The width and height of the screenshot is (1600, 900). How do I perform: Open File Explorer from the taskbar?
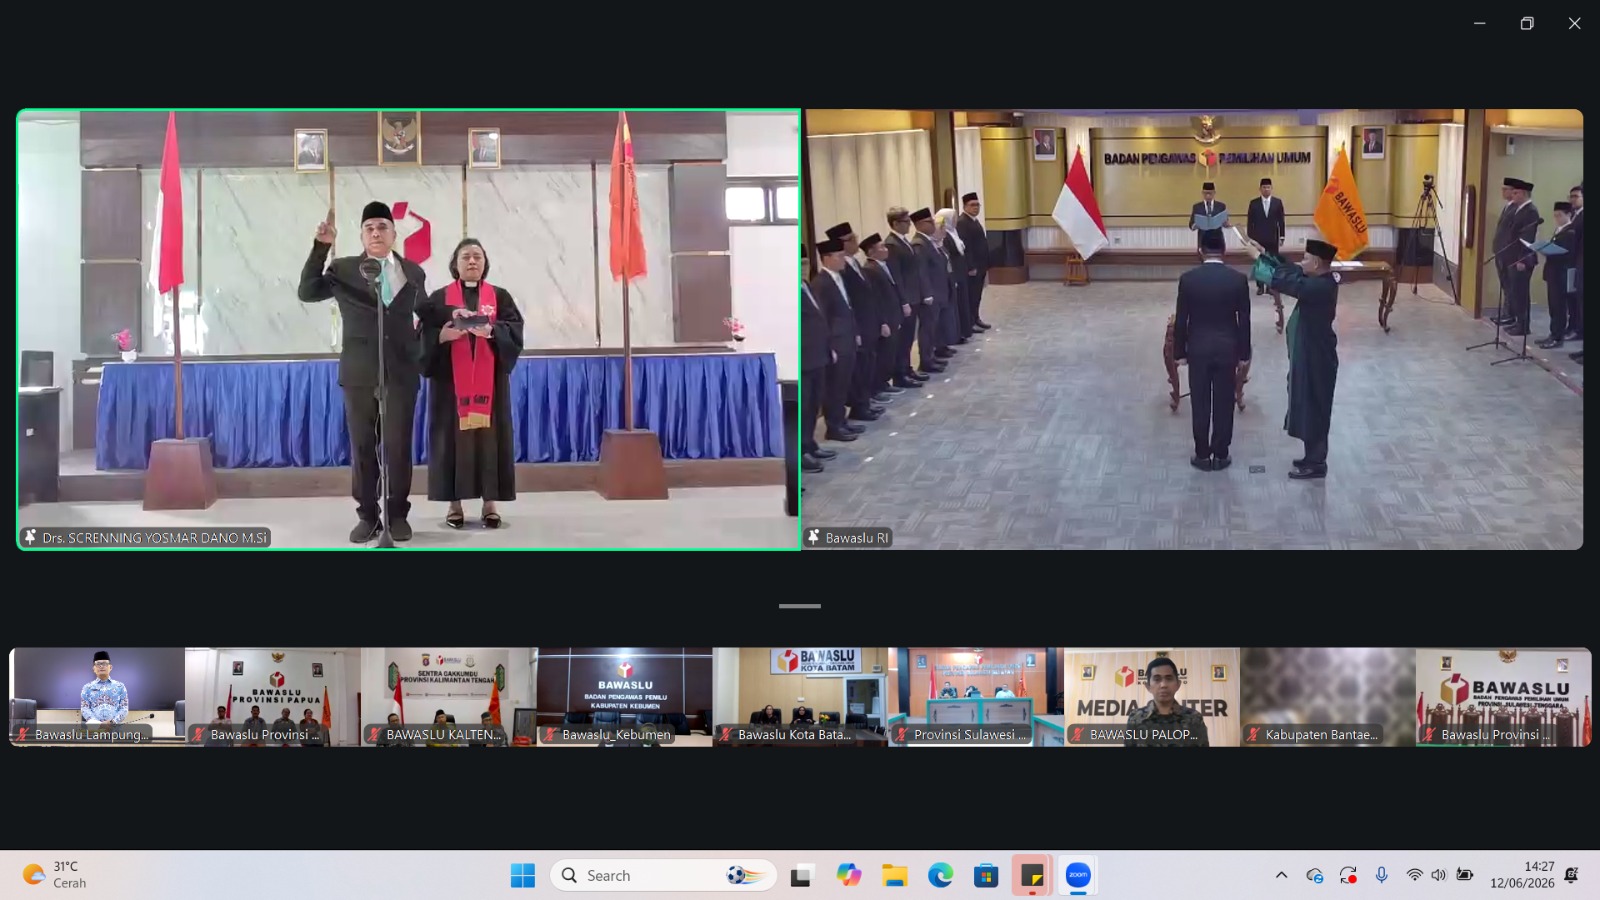(894, 876)
